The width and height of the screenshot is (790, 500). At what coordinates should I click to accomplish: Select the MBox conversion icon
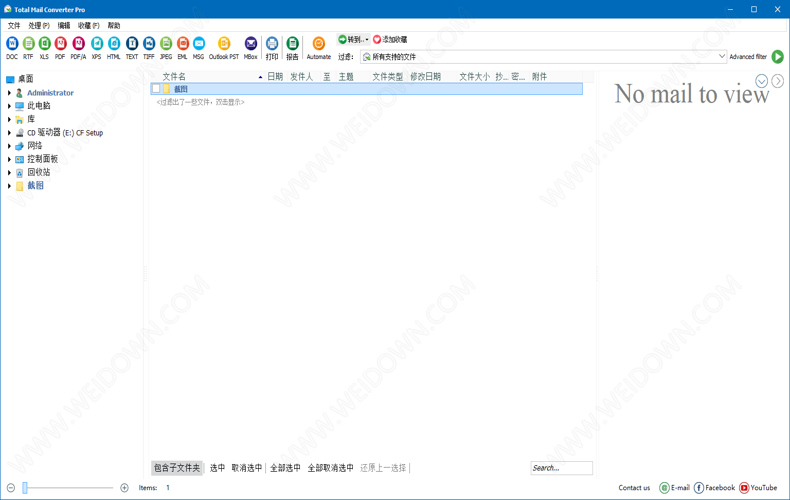[x=251, y=46]
